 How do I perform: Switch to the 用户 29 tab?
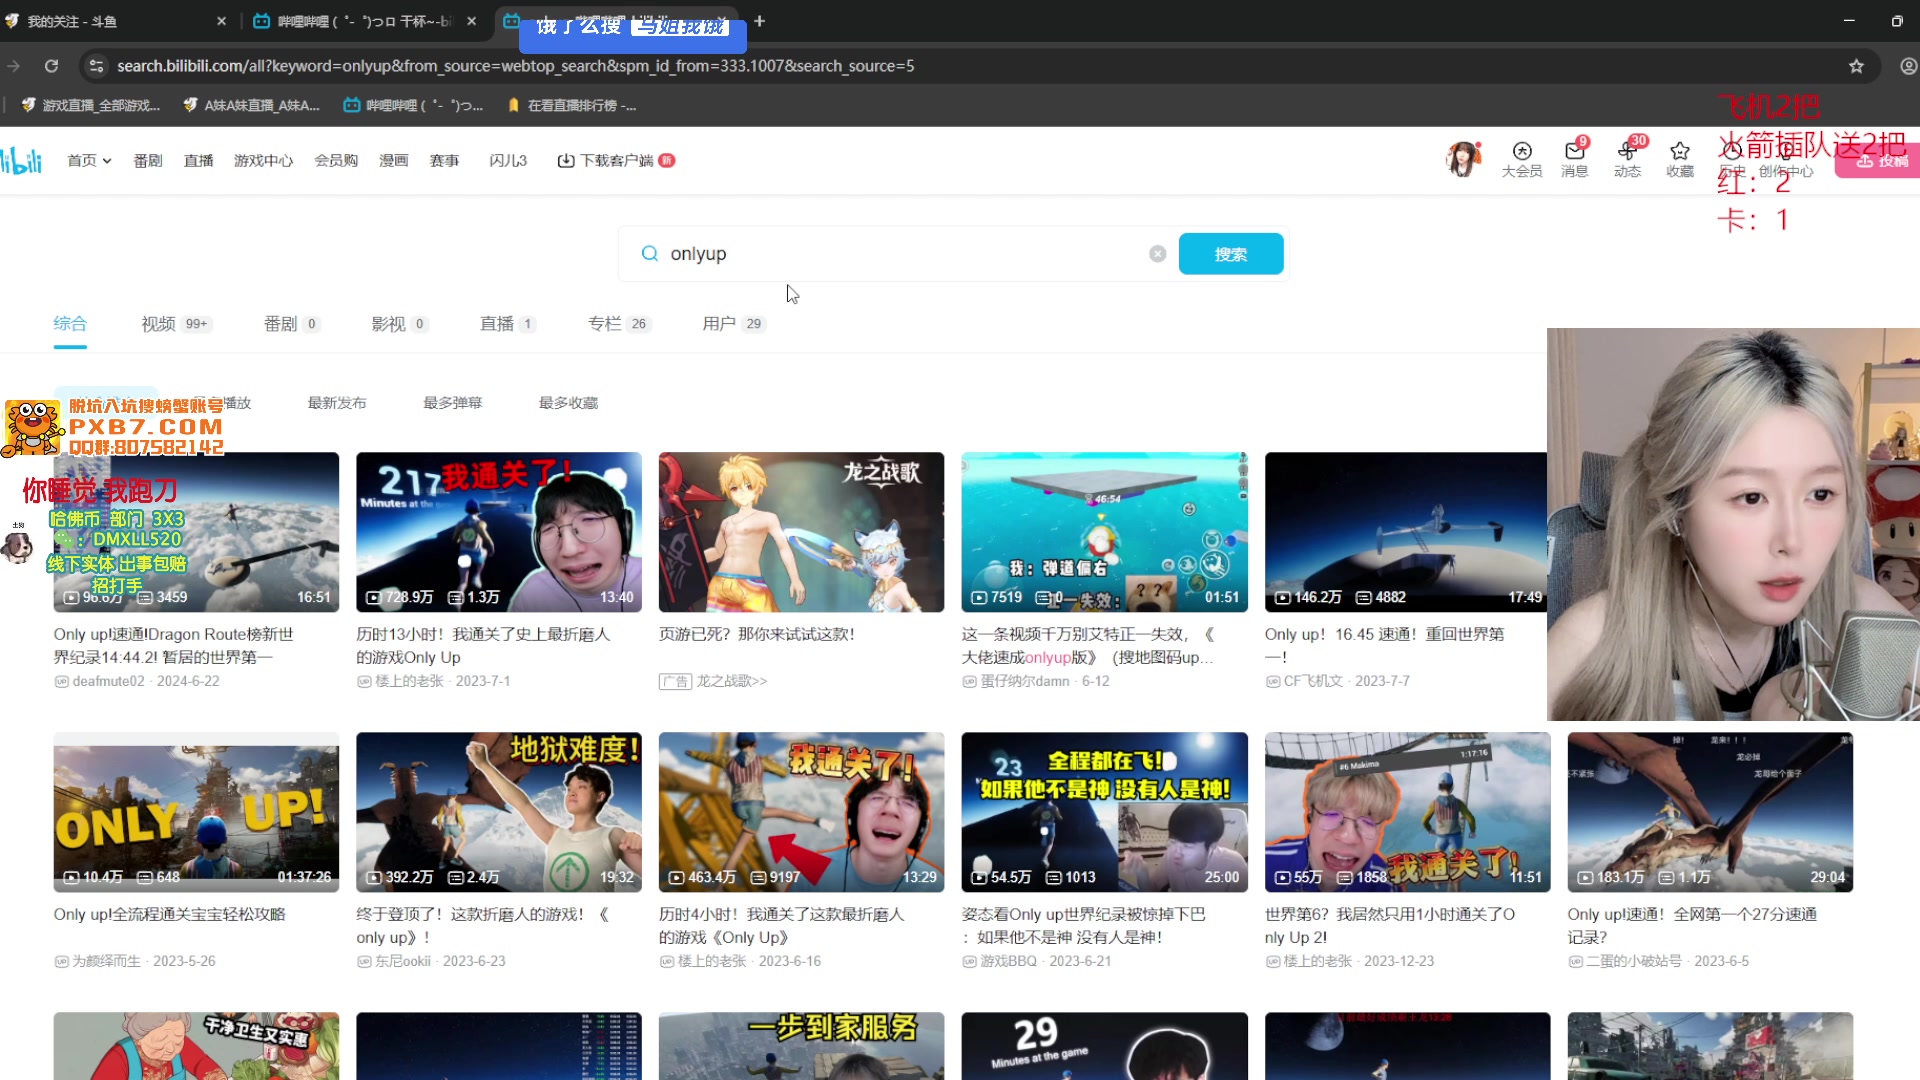[734, 324]
